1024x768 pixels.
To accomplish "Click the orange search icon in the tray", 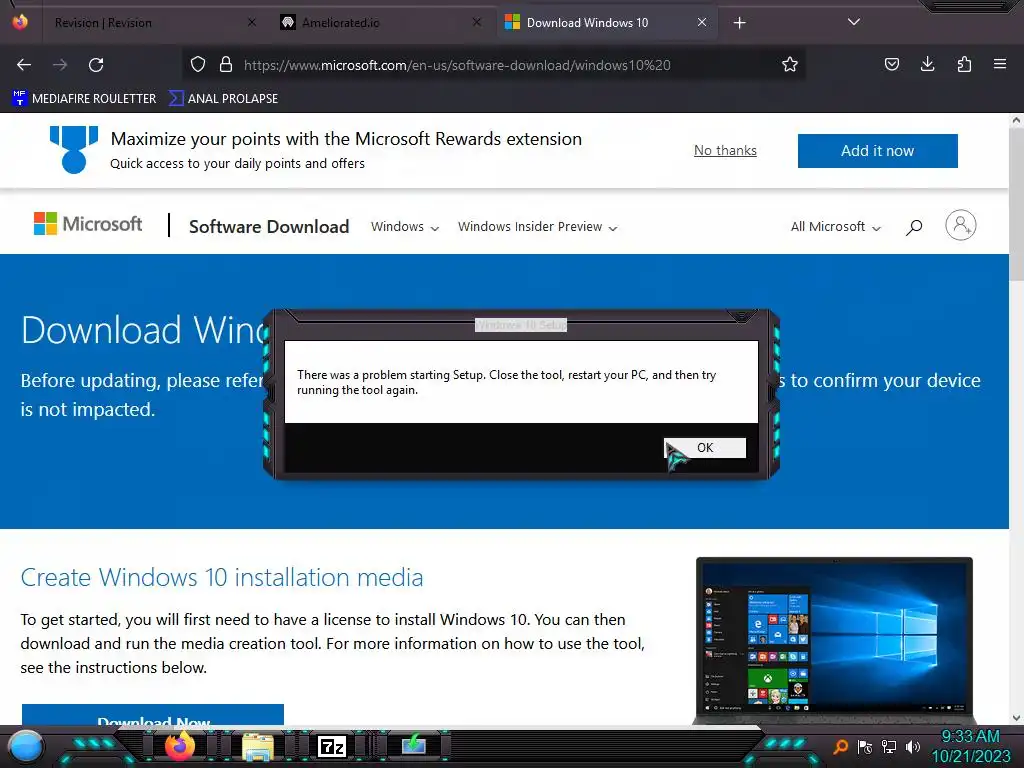I will click(841, 746).
